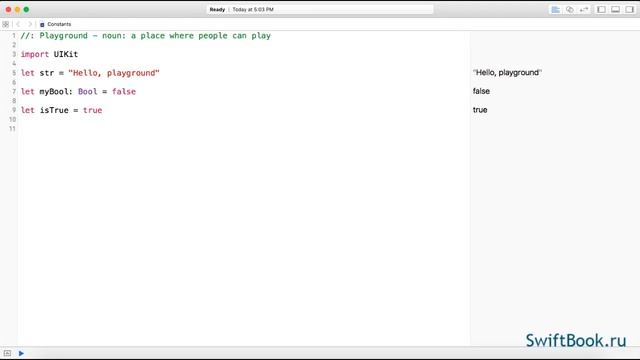Screen dimensions: 640x360
Task: Select the standard editor button
Action: pos(556,9)
